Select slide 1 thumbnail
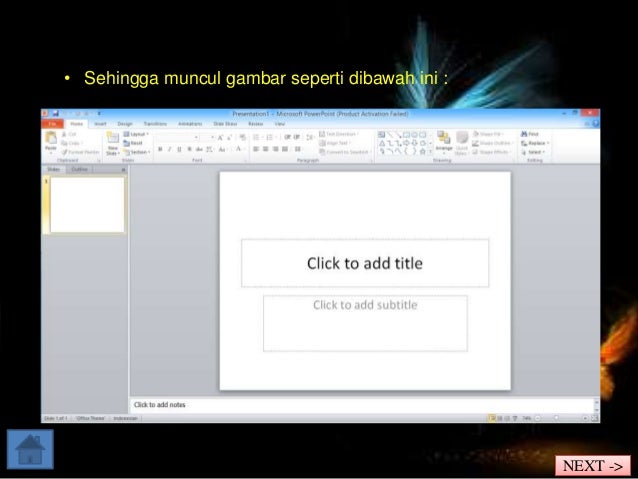The height and width of the screenshot is (479, 638). 87,205
